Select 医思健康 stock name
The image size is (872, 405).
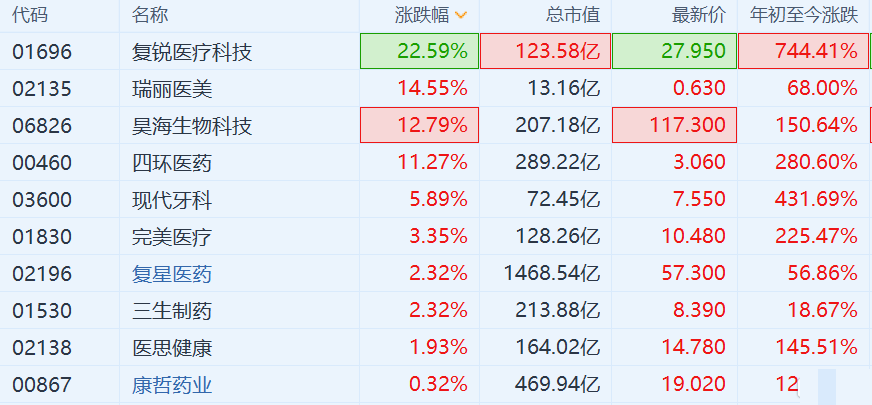(x=172, y=347)
